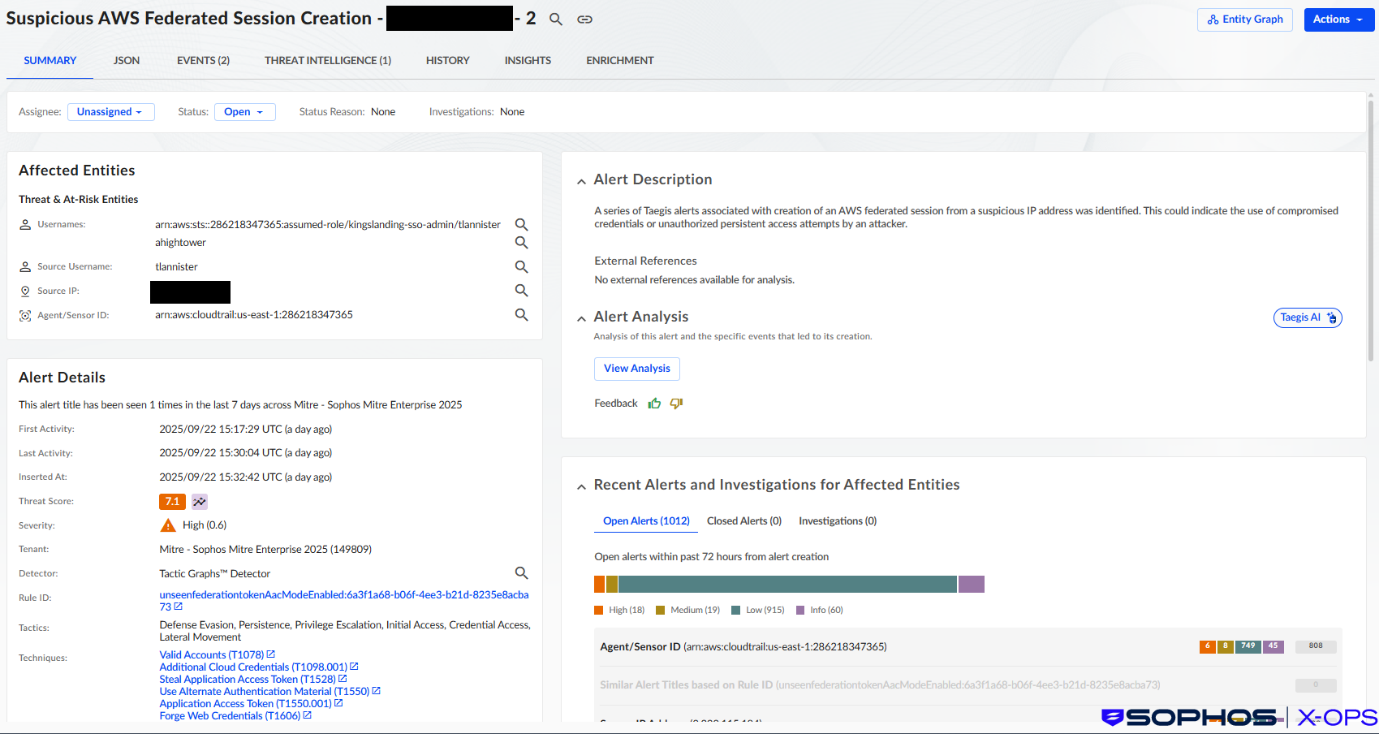Click the Taegis AI sparkle button
This screenshot has height=734, width=1379.
1307,317
